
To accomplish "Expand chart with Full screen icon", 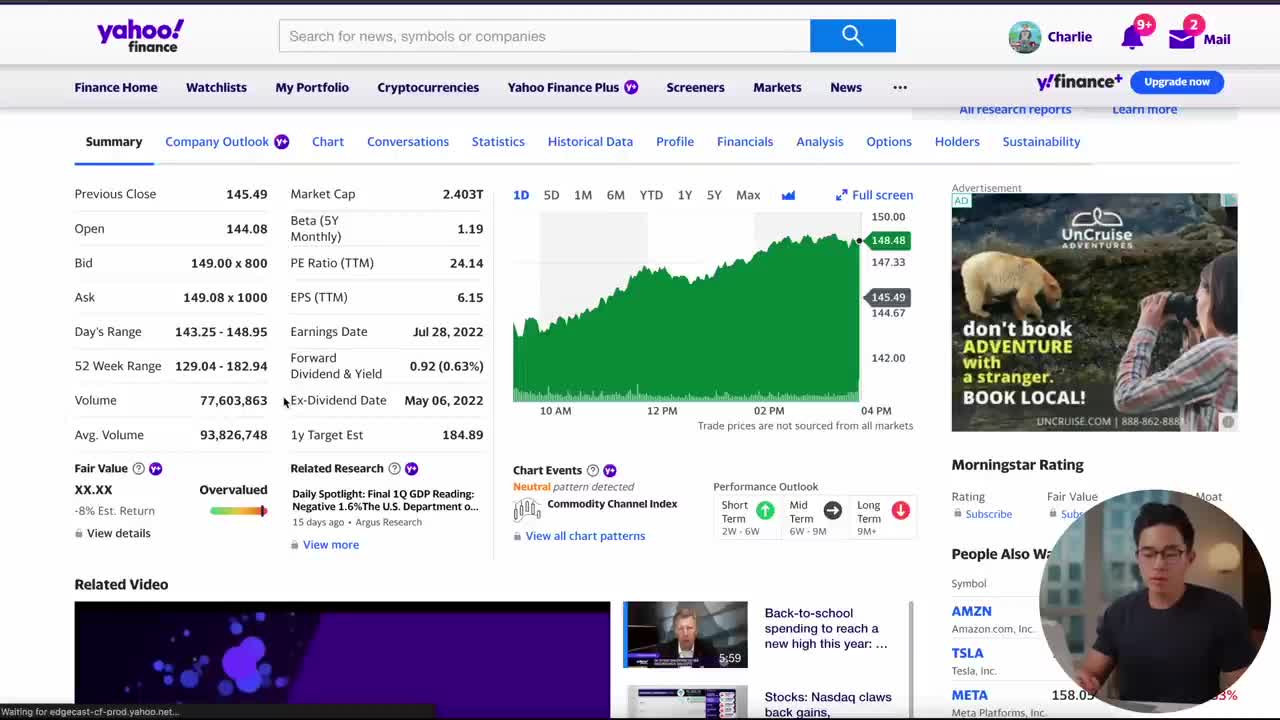I will 841,195.
